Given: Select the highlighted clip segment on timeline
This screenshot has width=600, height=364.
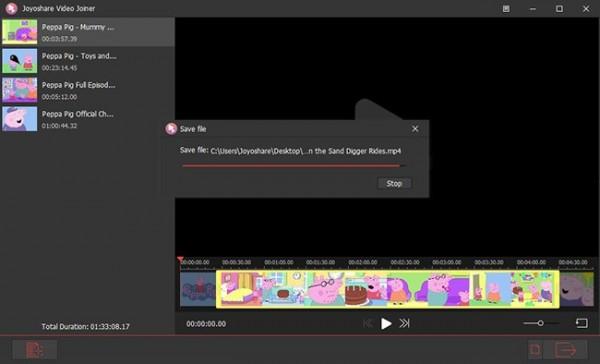Looking at the screenshot, I should [388, 289].
